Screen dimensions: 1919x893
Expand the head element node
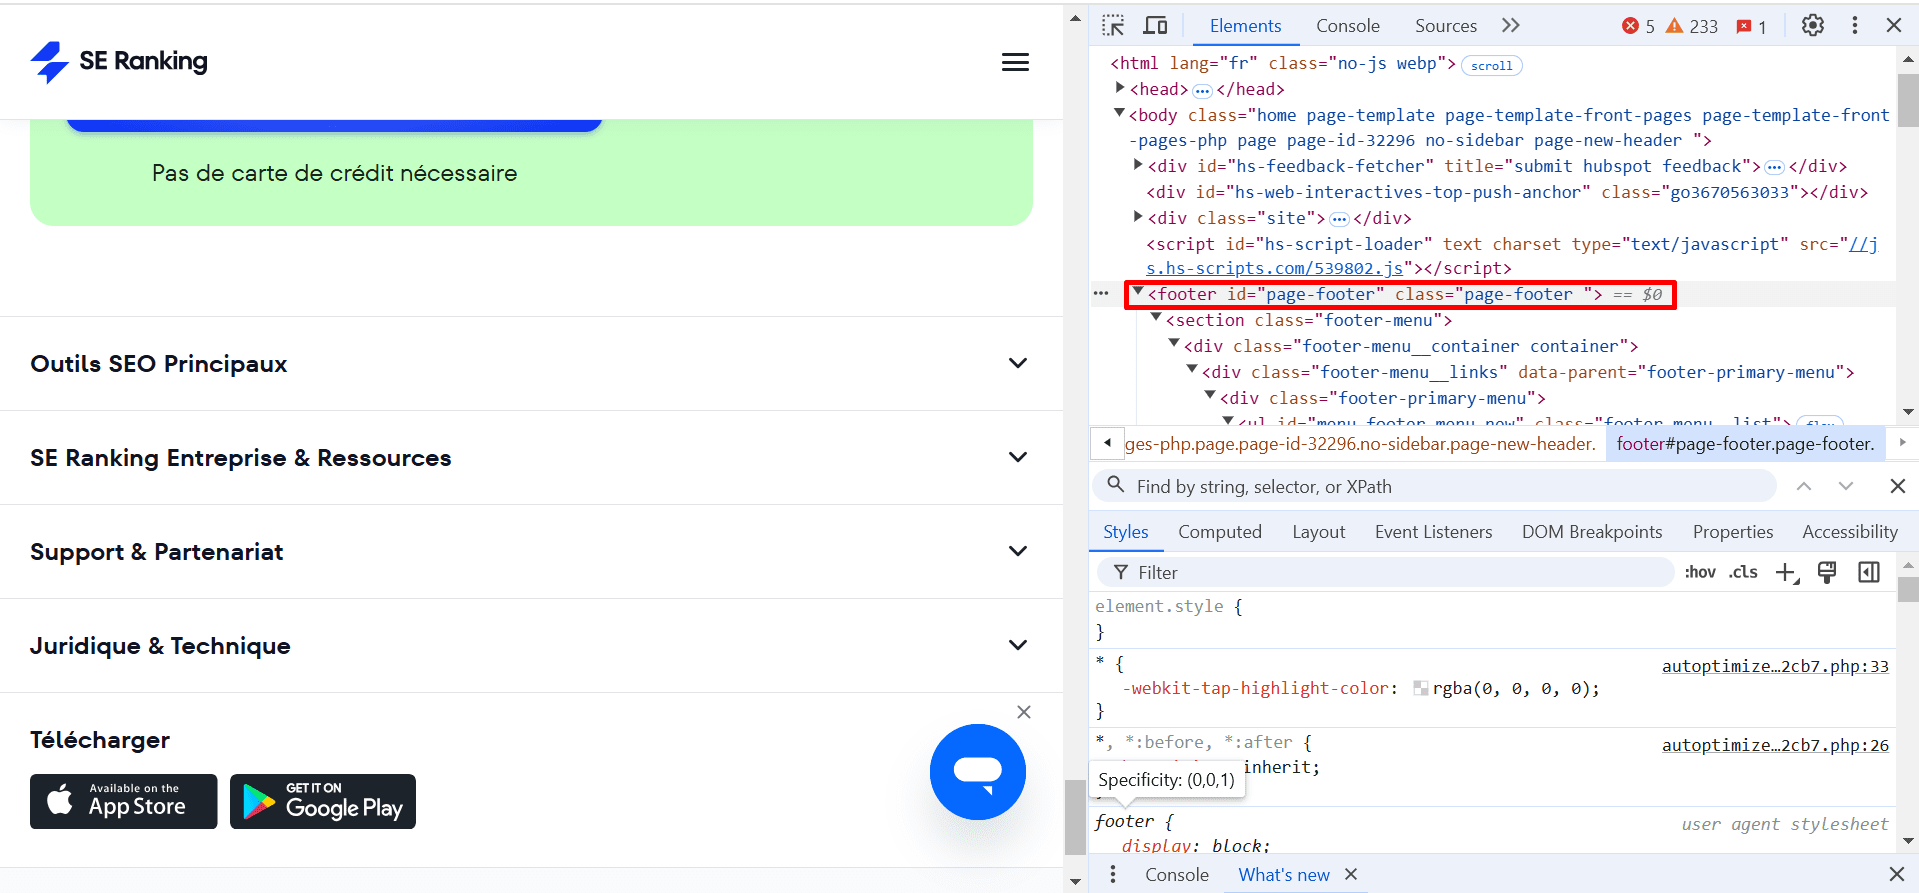point(1120,88)
